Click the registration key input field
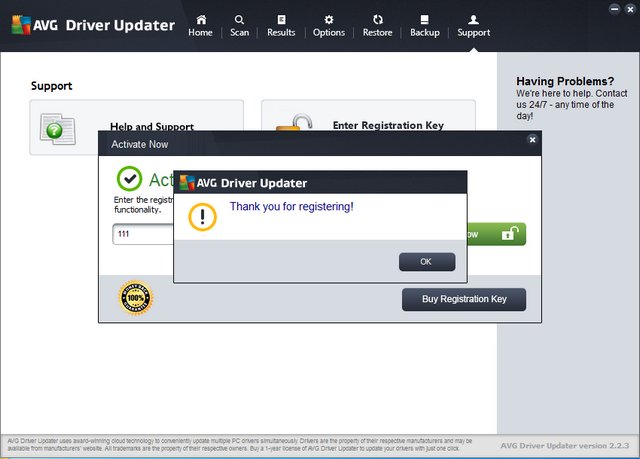The width and height of the screenshot is (640, 459). [x=143, y=234]
